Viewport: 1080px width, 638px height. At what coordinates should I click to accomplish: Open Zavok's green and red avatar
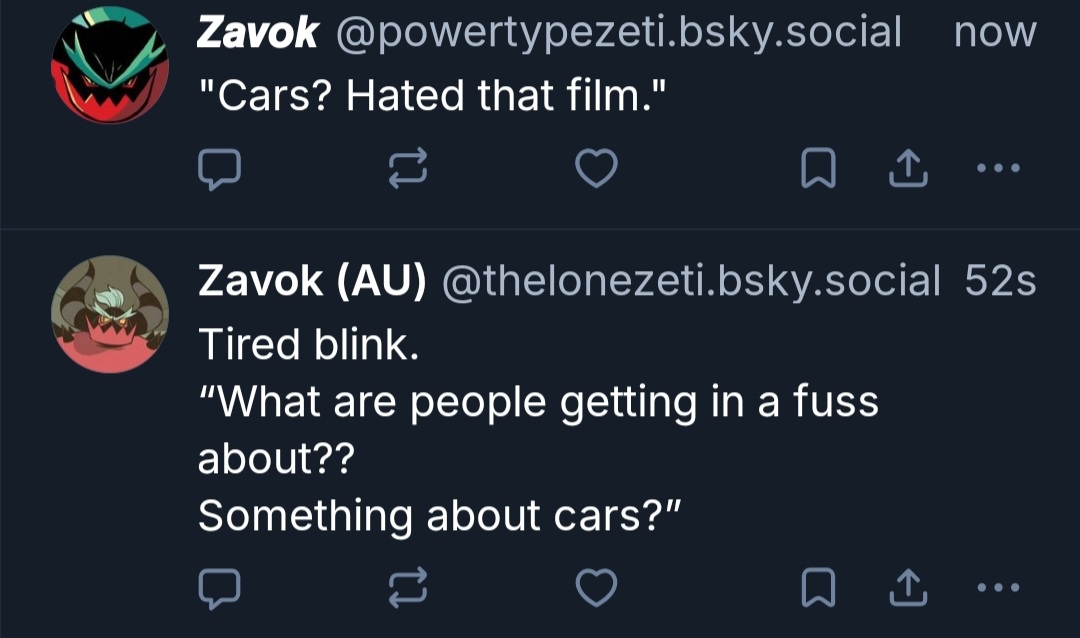pos(110,64)
